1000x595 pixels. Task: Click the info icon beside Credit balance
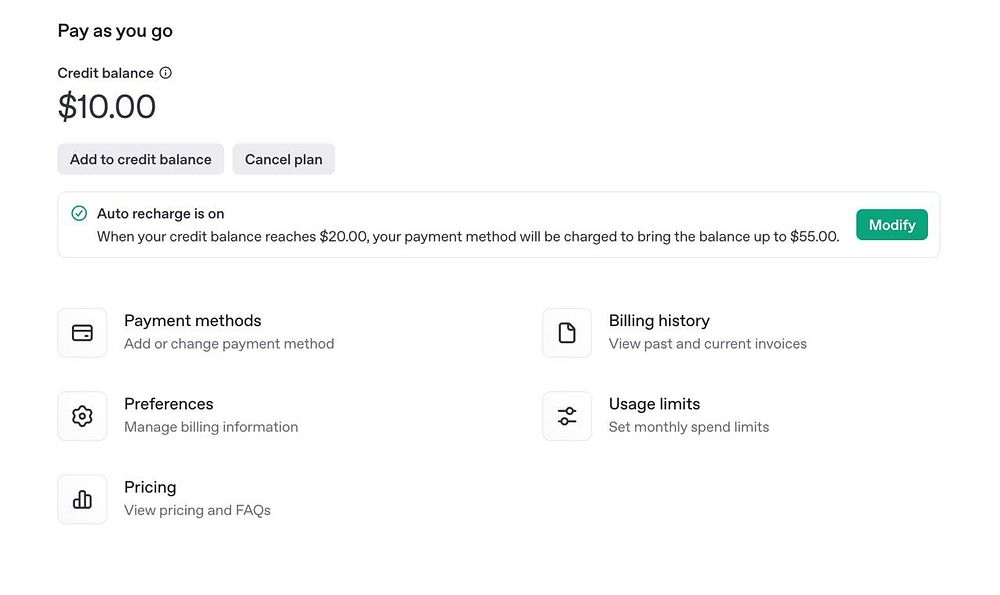[166, 73]
